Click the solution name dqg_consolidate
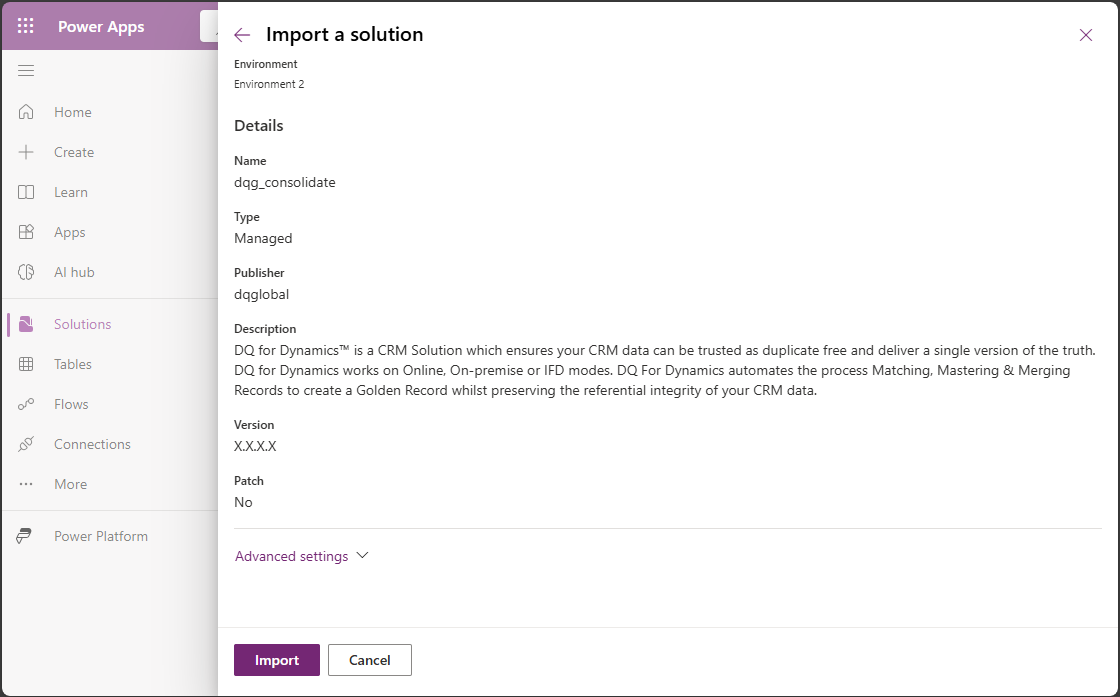This screenshot has height=697, width=1120. [x=285, y=182]
